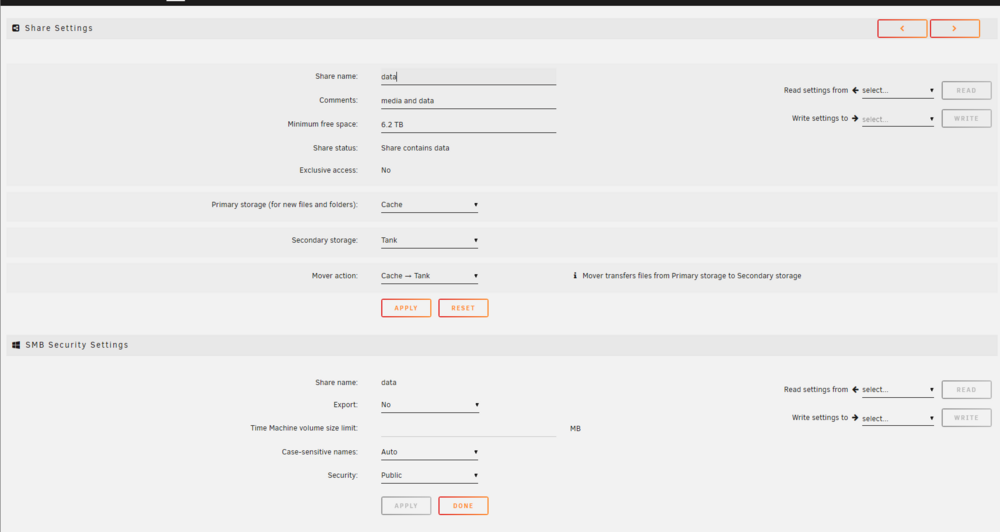1000x532 pixels.
Task: Open Share Settings 'Write settings to' dropdown
Action: (x=898, y=119)
